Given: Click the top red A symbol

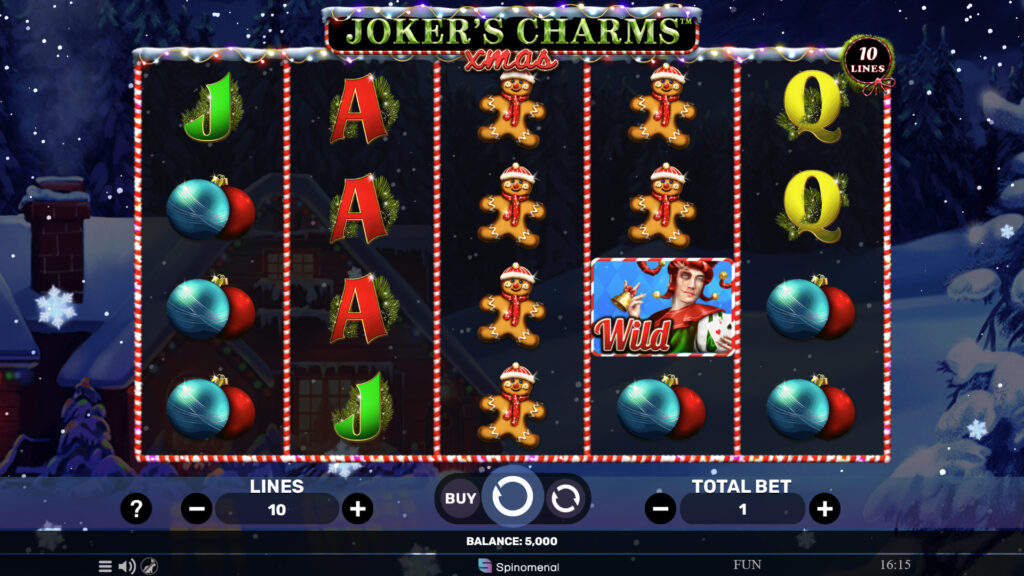Looking at the screenshot, I should [x=361, y=108].
